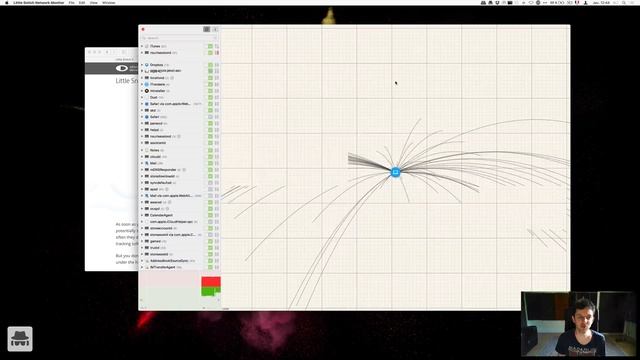Click the blue computer node in map

click(395, 172)
